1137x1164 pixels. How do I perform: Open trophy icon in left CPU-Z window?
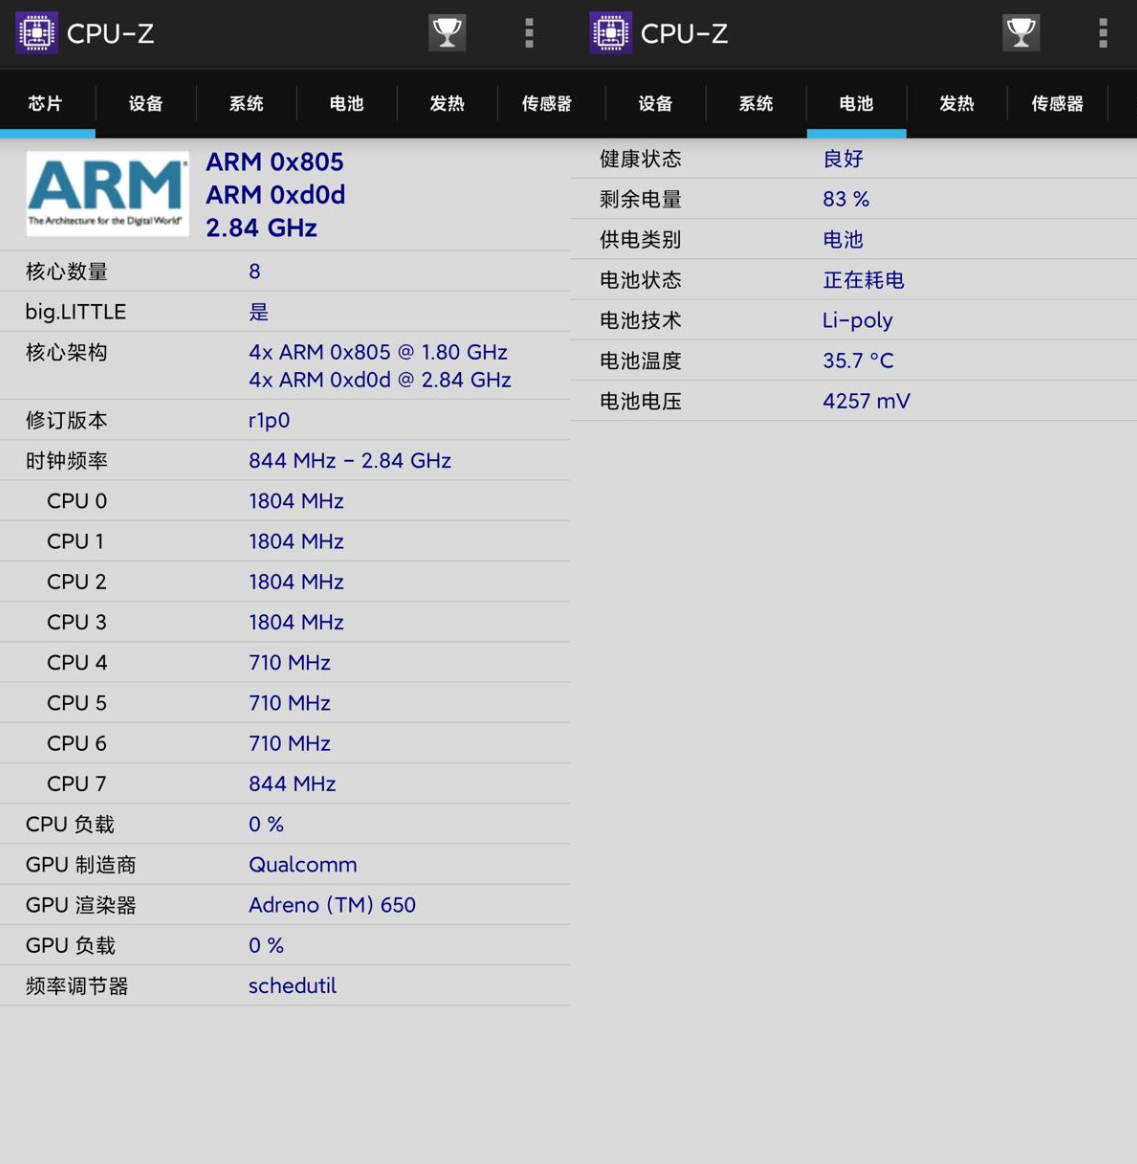point(447,33)
